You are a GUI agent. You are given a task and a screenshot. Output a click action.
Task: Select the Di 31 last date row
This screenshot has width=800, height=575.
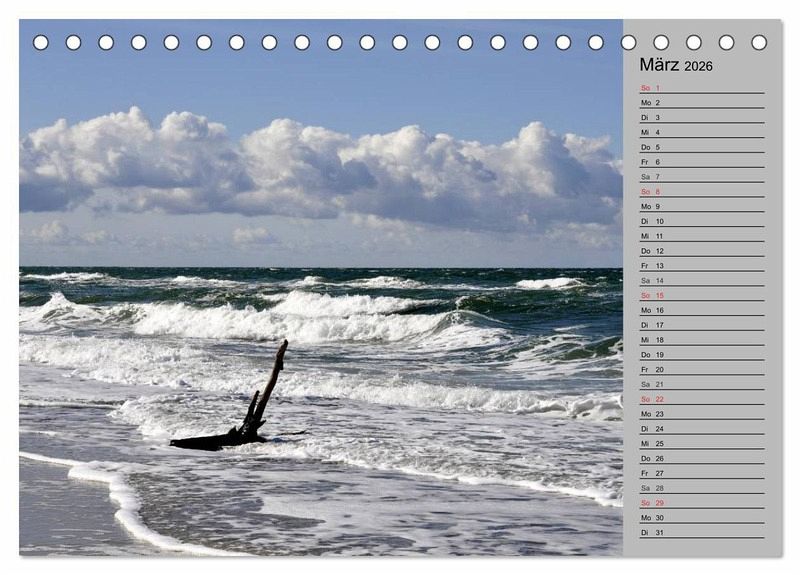pyautogui.click(x=701, y=533)
